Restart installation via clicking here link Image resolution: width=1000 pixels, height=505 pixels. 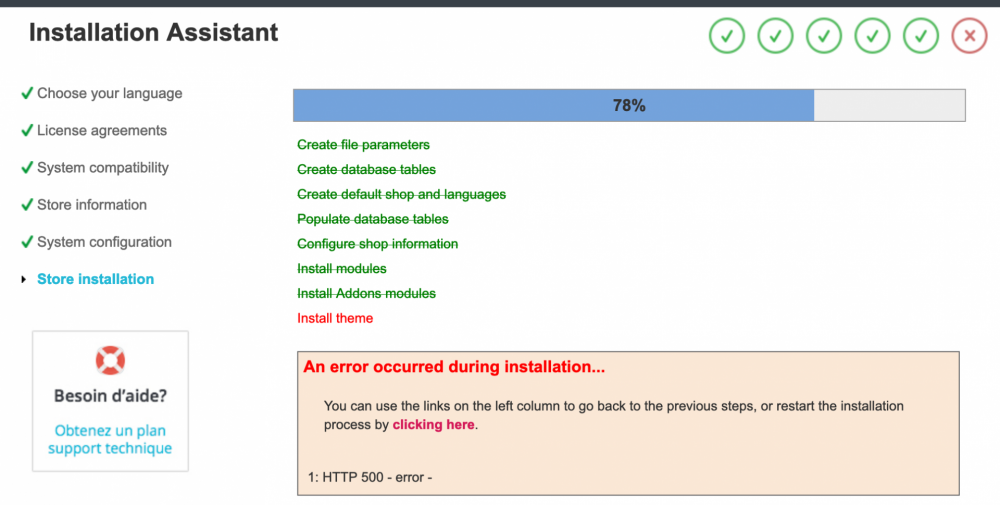click(x=434, y=425)
